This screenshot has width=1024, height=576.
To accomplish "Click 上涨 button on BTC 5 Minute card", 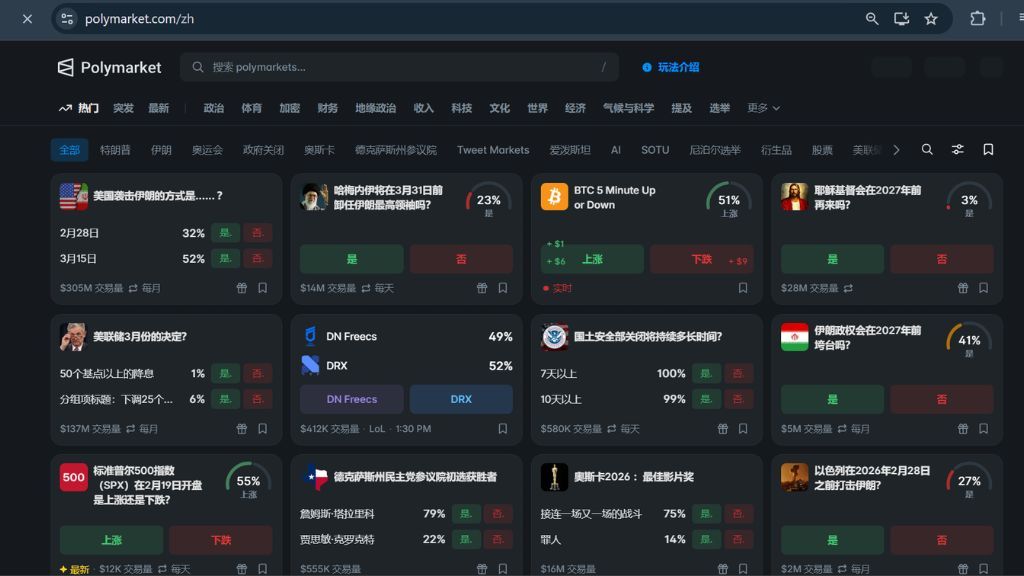I will [x=593, y=259].
